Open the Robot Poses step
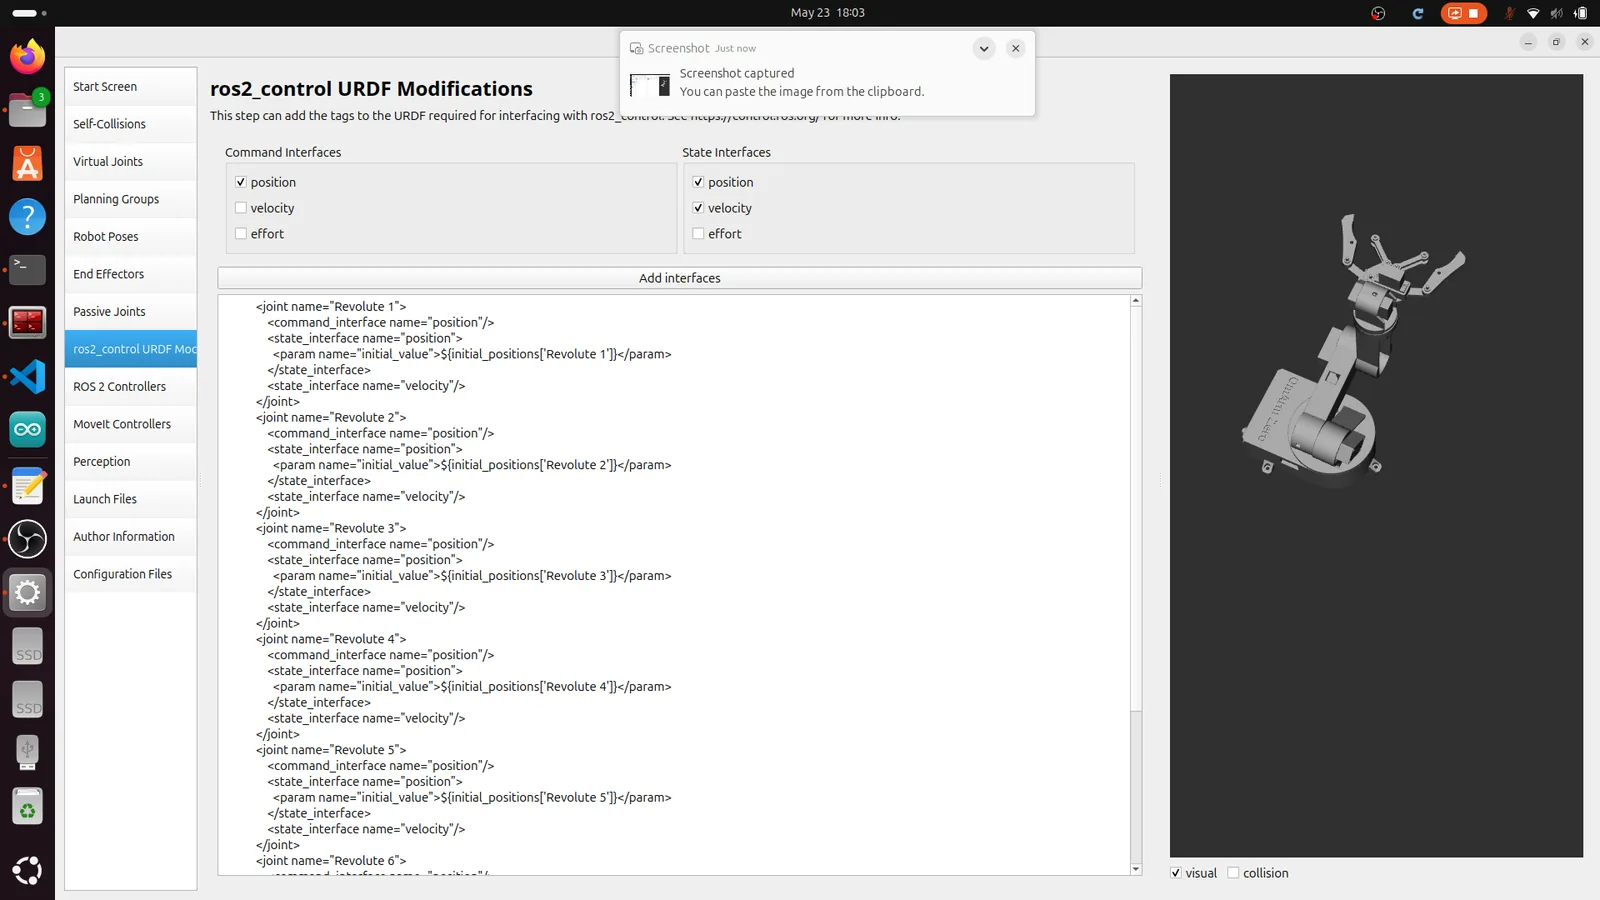1600x900 pixels. [x=131, y=237]
